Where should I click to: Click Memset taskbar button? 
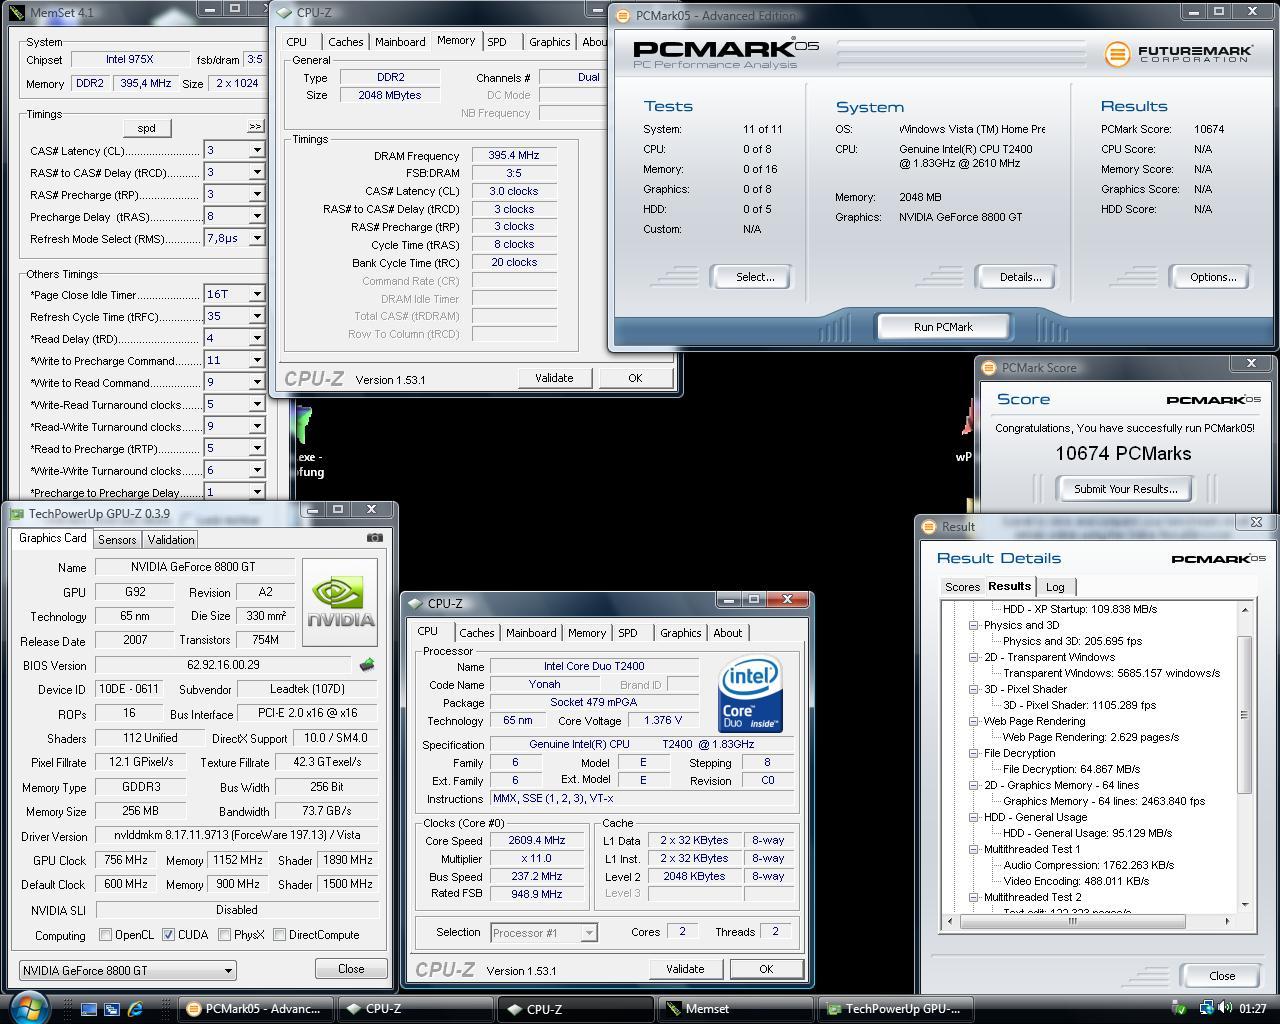(737, 1009)
